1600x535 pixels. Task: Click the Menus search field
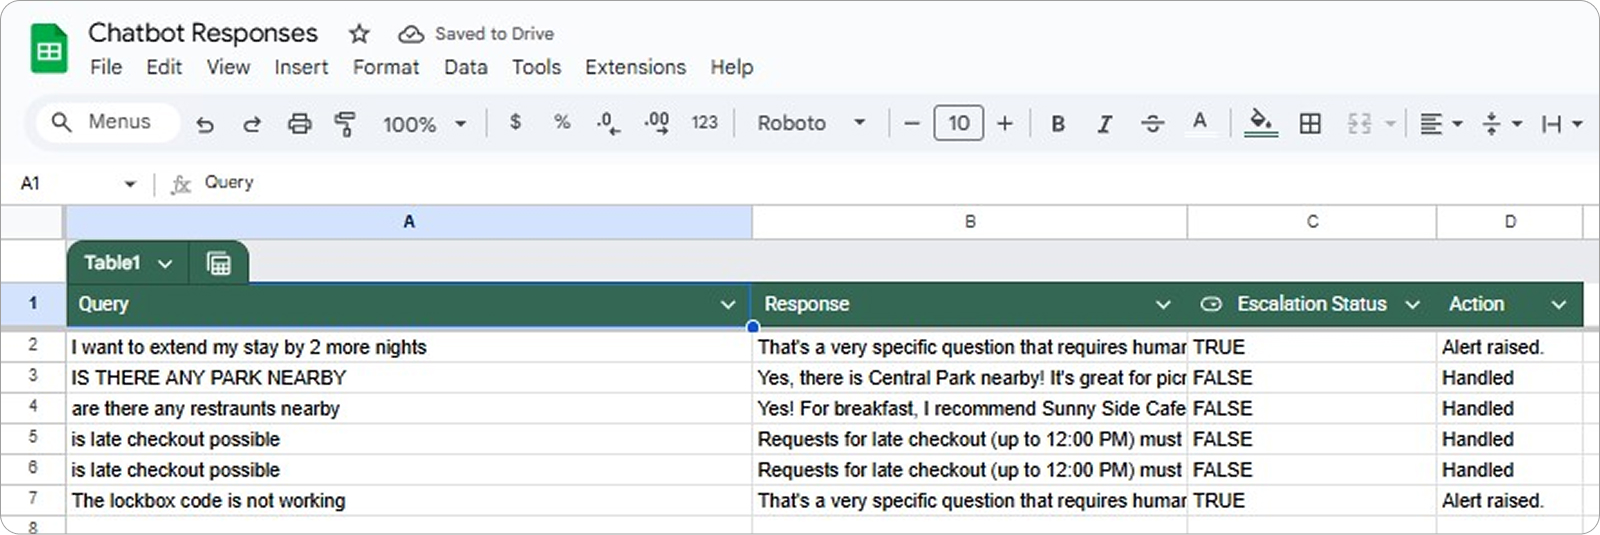(108, 122)
